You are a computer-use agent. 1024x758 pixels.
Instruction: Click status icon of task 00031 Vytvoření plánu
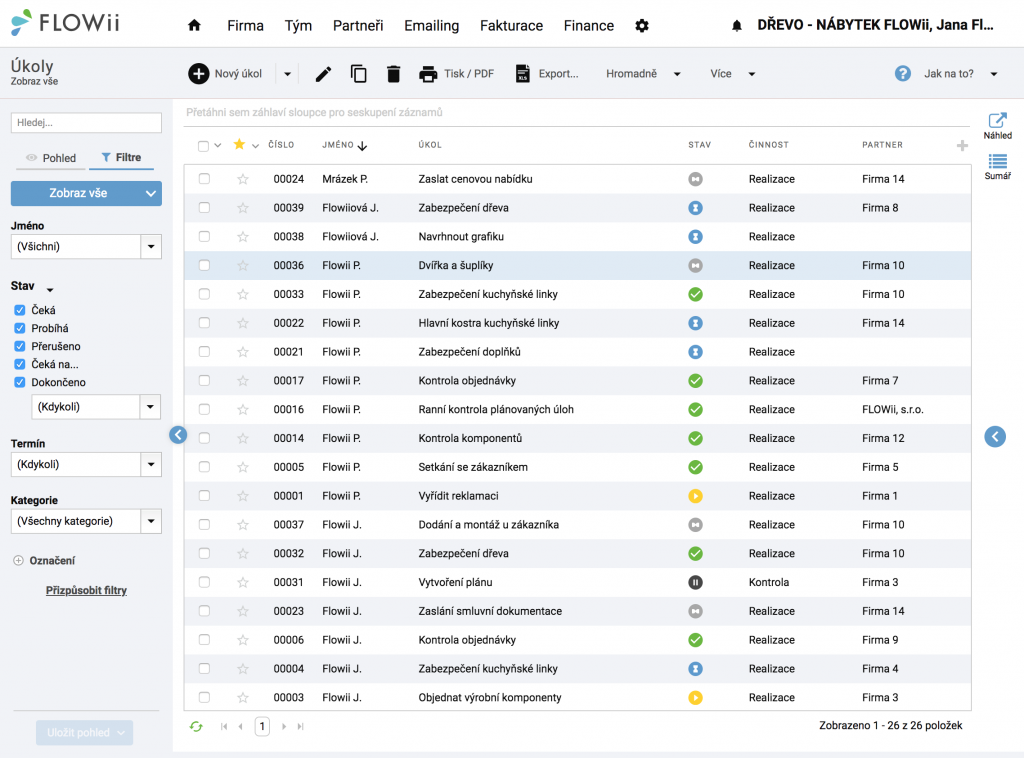(696, 582)
